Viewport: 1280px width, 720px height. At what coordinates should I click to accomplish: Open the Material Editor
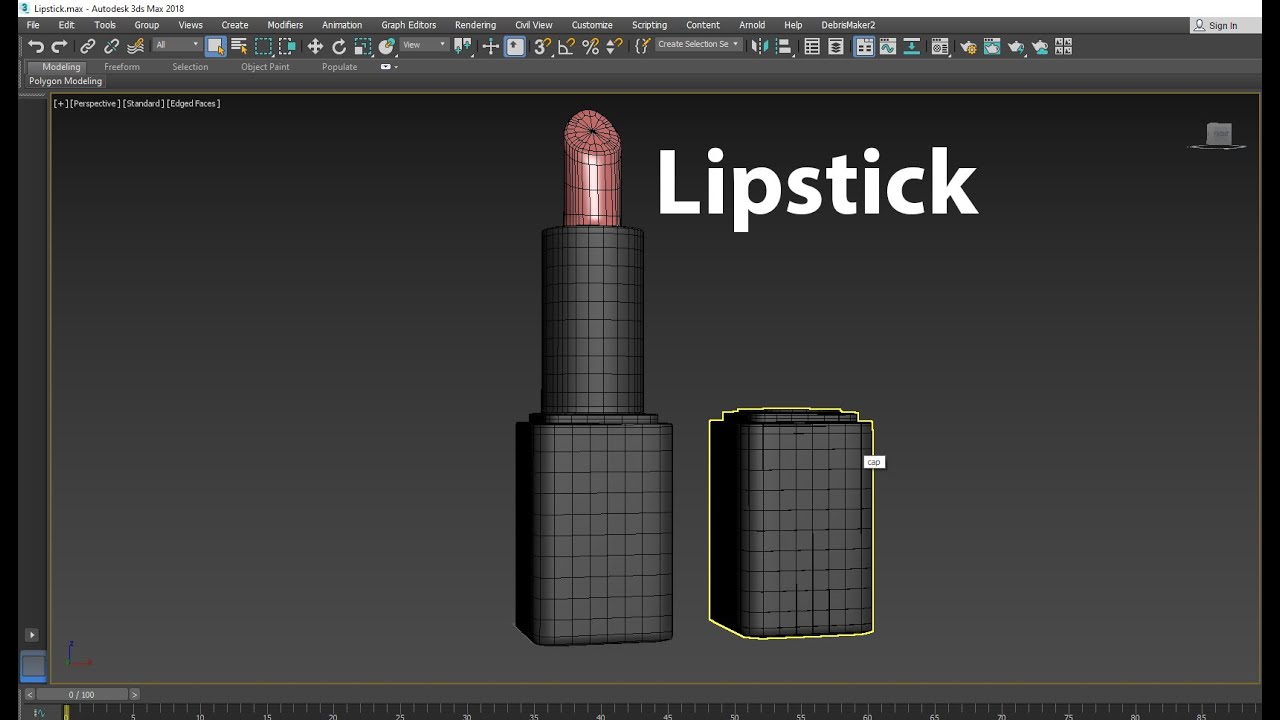tap(940, 46)
